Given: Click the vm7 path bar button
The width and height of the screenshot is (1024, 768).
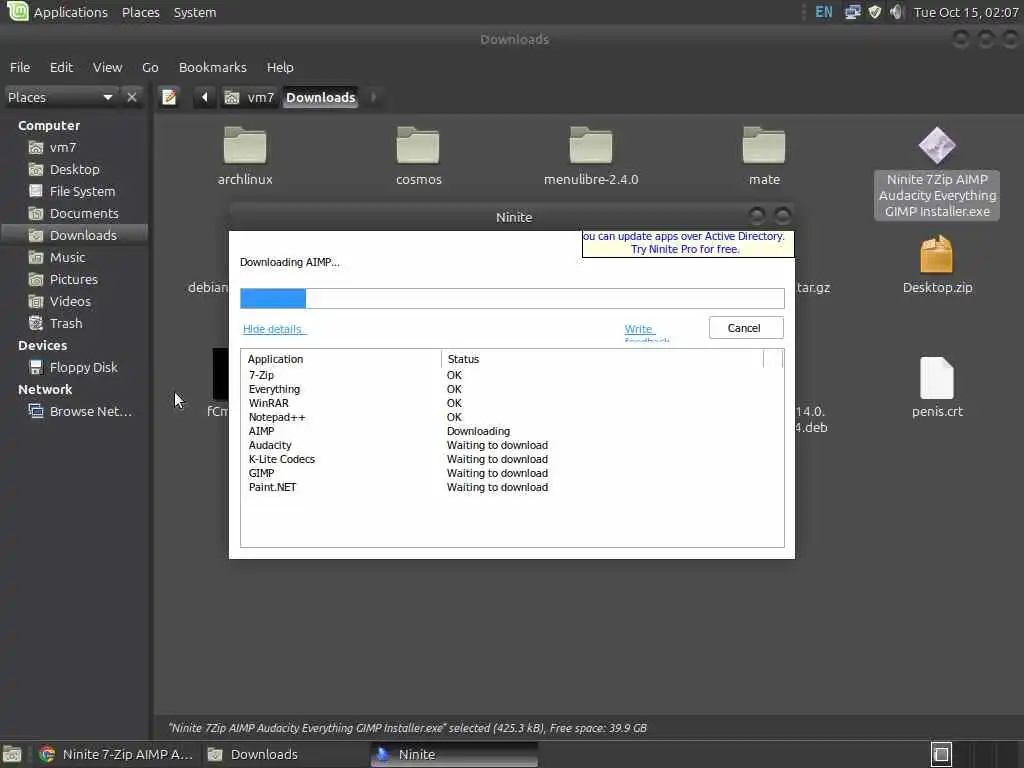Looking at the screenshot, I should 250,97.
